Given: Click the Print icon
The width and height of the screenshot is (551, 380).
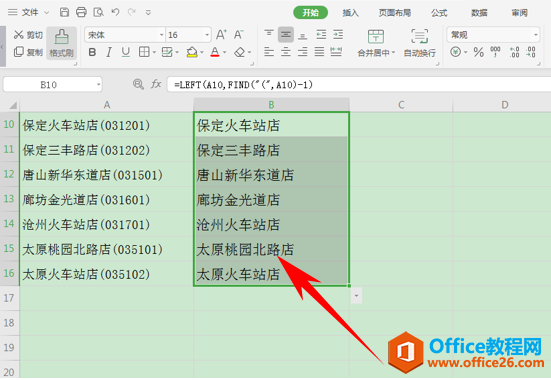Looking at the screenshot, I should click(x=81, y=12).
